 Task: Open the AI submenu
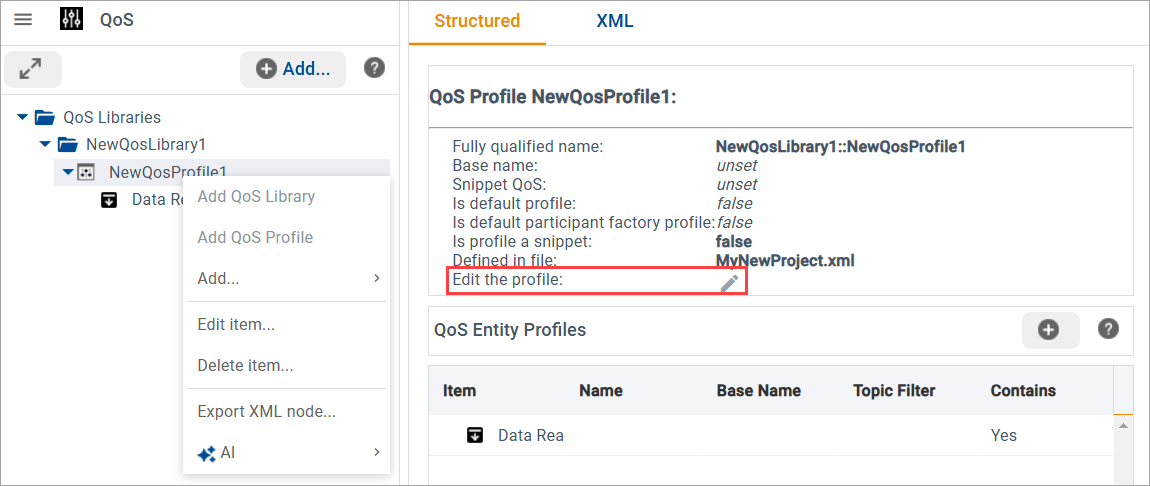pyautogui.click(x=286, y=453)
